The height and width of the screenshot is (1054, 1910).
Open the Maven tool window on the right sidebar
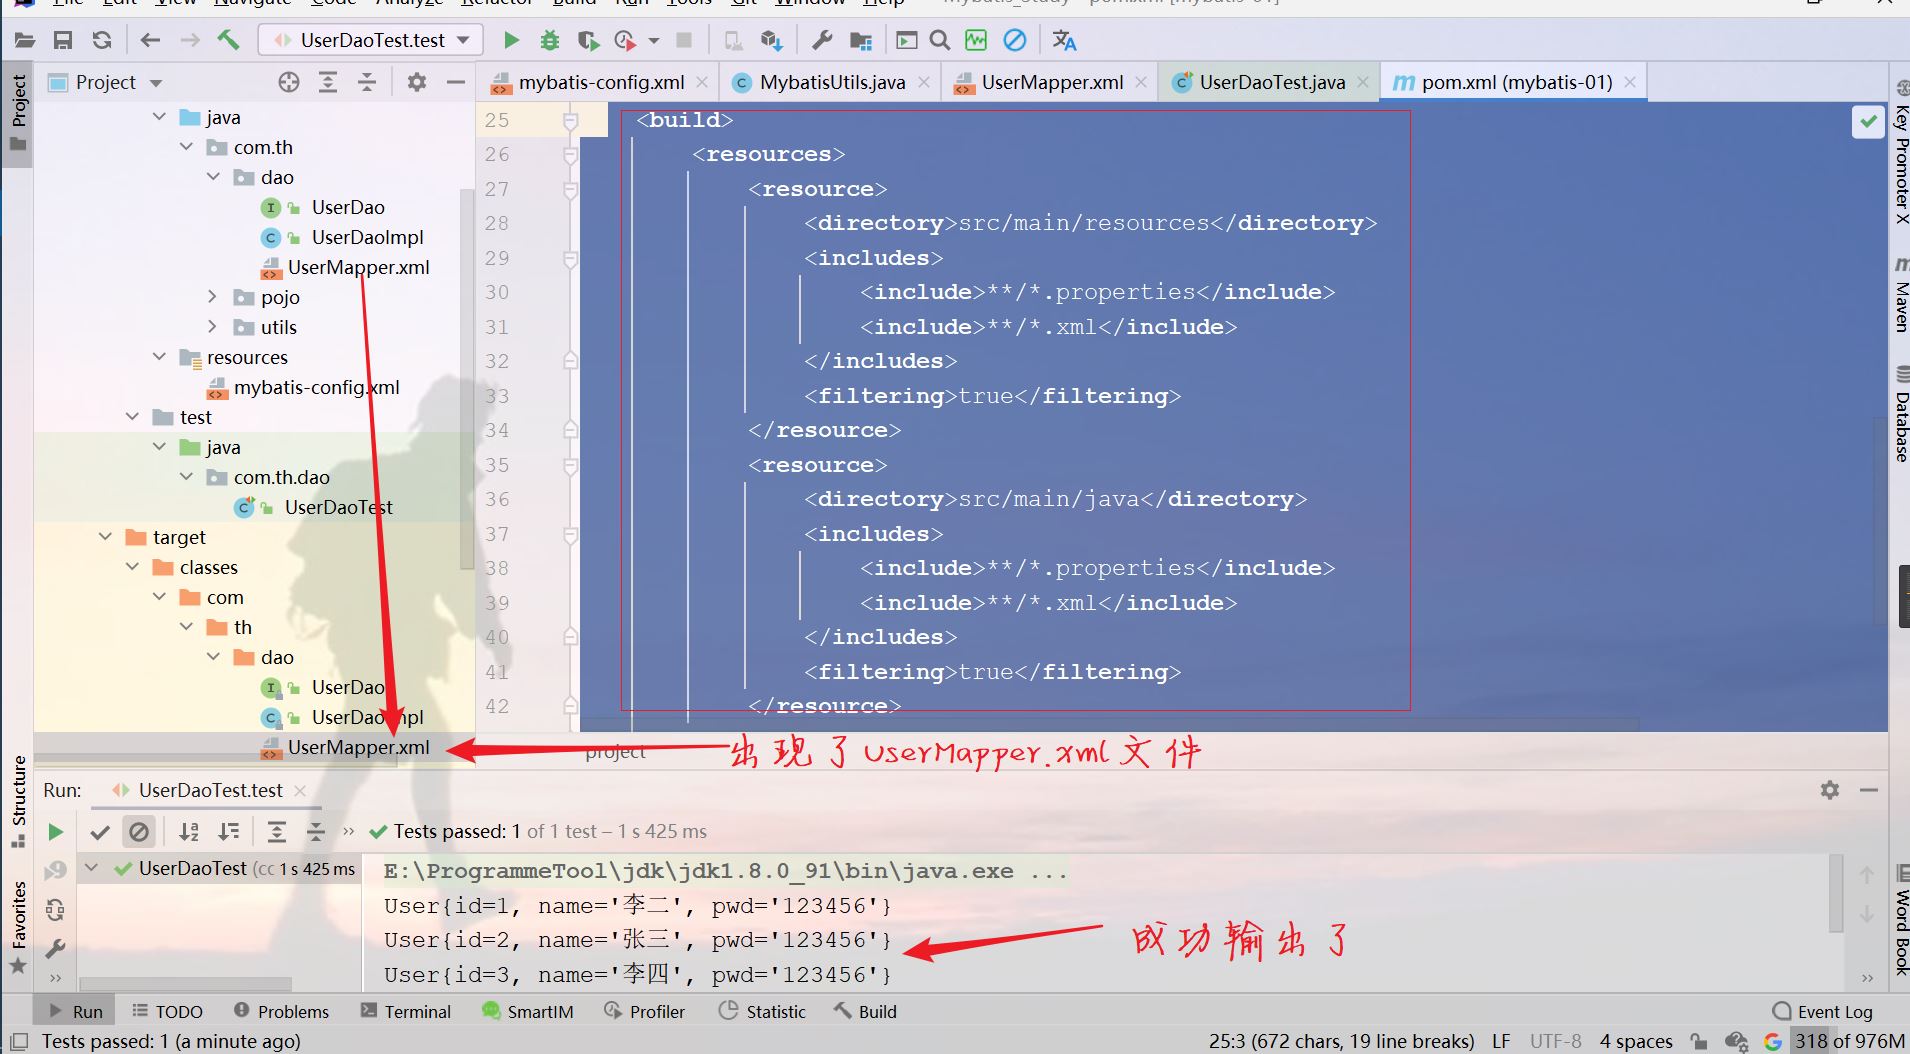pyautogui.click(x=1901, y=295)
